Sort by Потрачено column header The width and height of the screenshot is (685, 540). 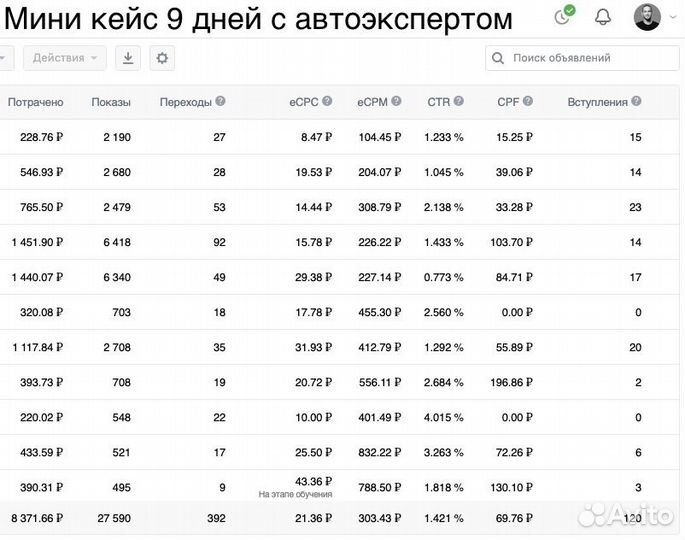tap(35, 102)
